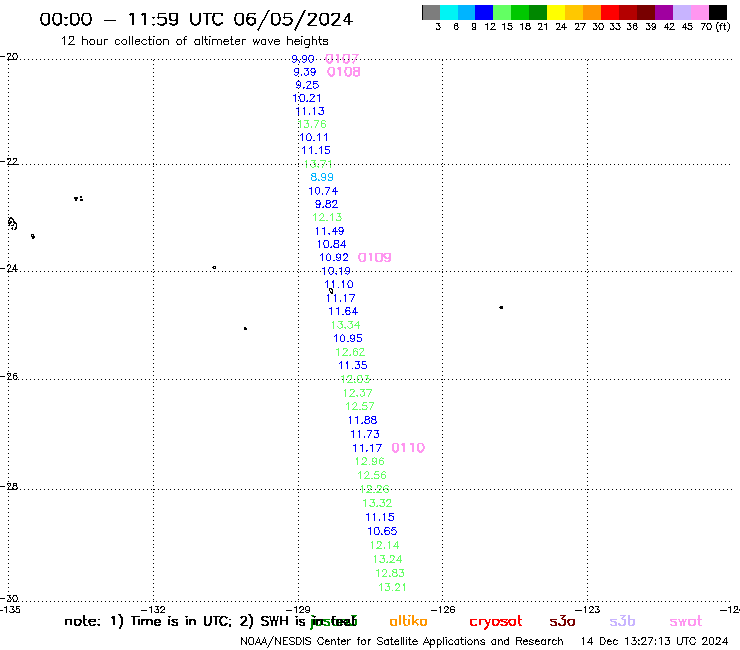Click the 'cryosat' satellite label

[496, 622]
